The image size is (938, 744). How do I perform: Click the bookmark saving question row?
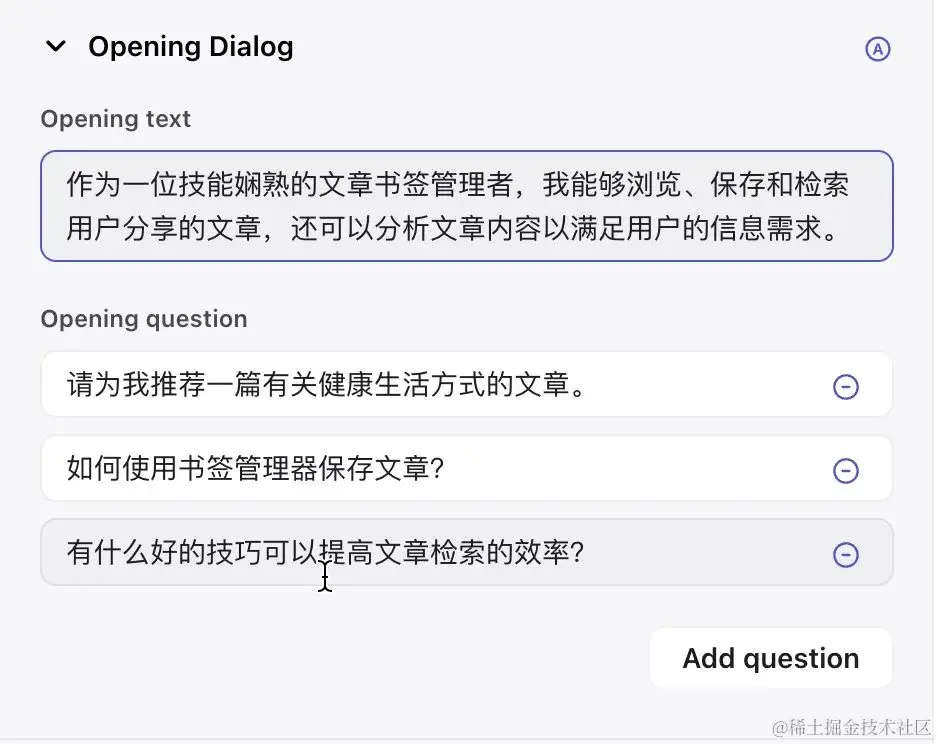click(400, 468)
